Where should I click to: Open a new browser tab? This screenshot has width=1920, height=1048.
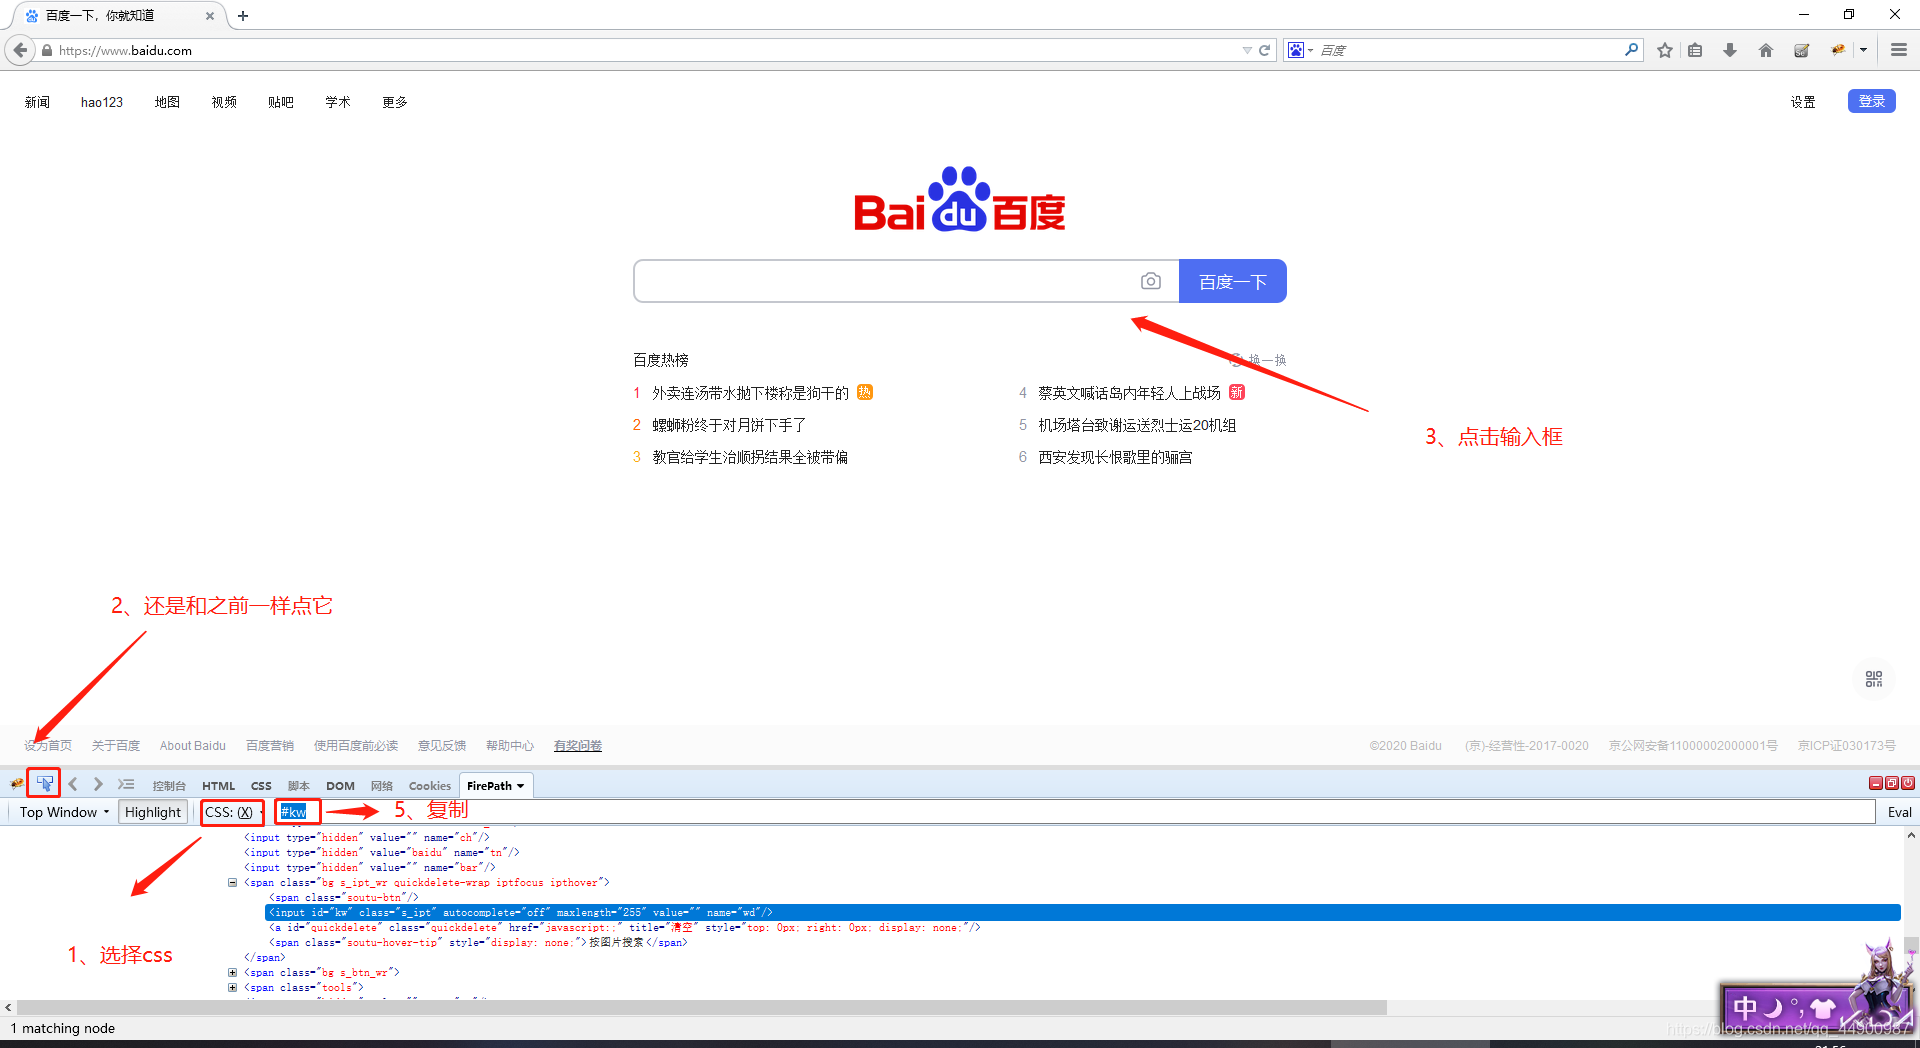point(243,15)
